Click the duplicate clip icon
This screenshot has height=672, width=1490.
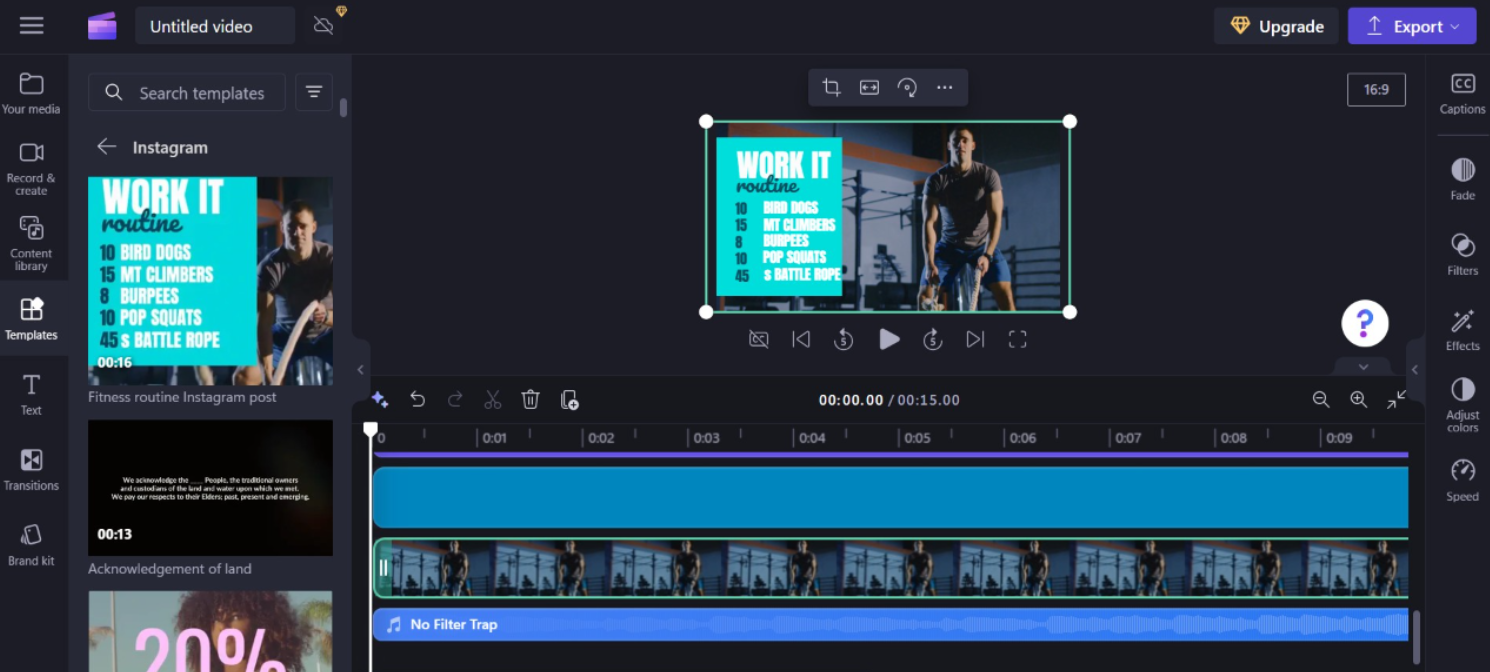(x=569, y=400)
